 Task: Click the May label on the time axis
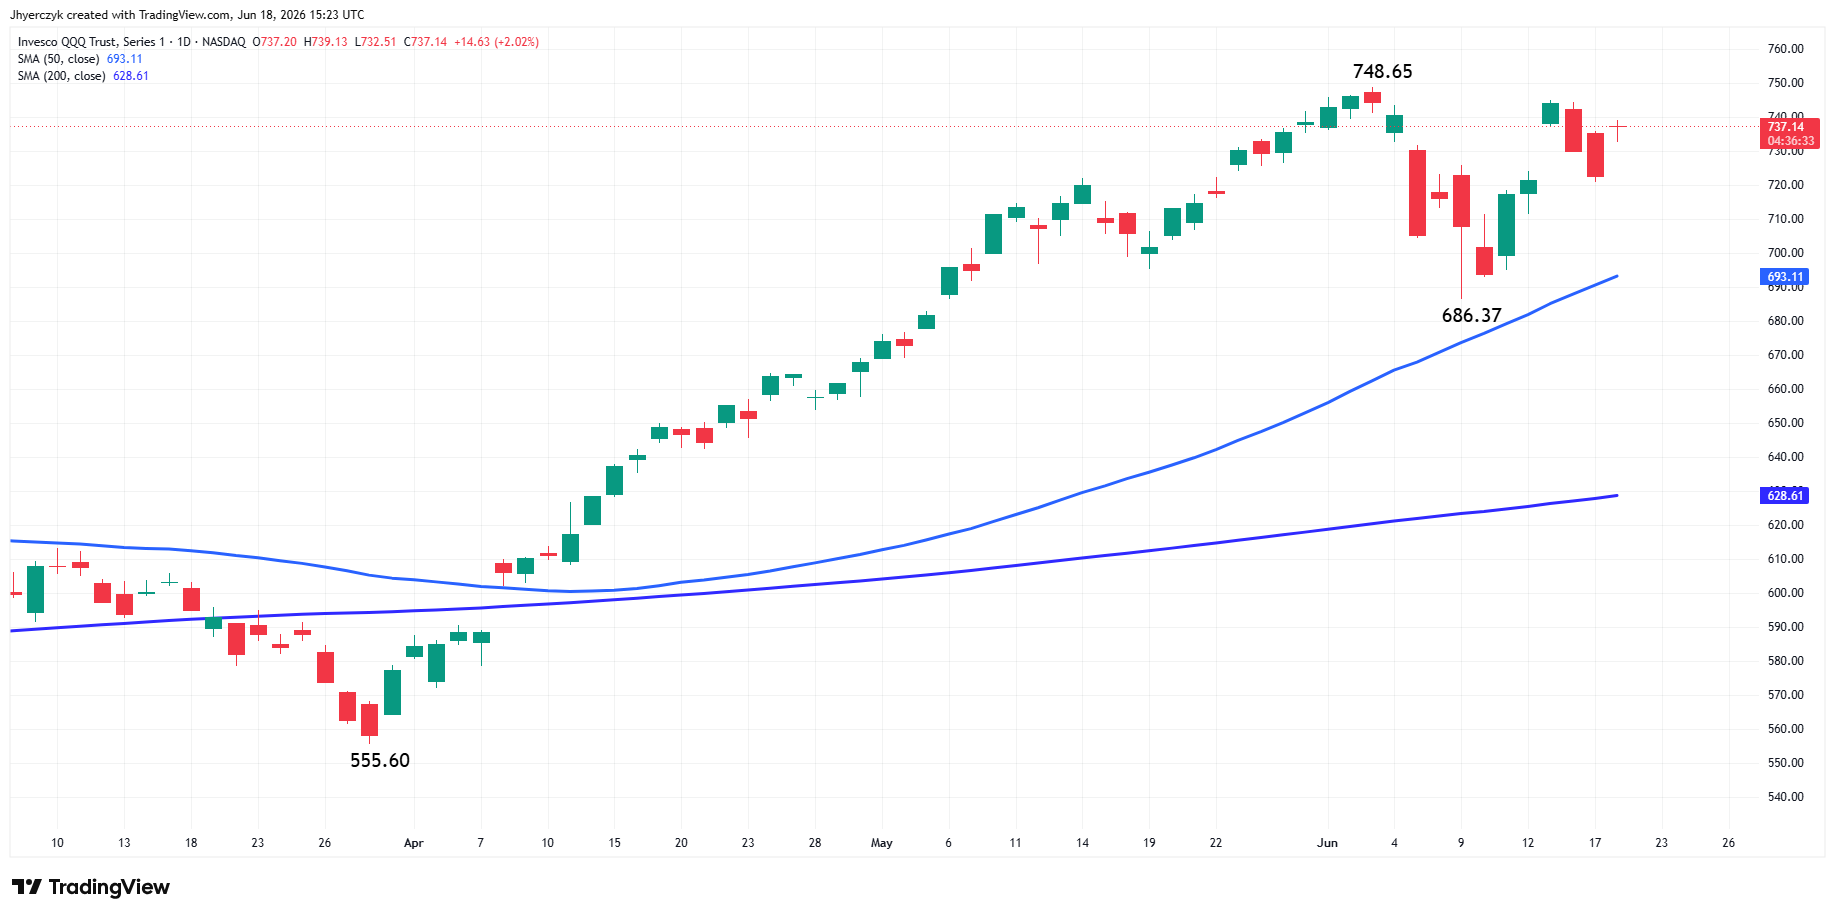(881, 843)
